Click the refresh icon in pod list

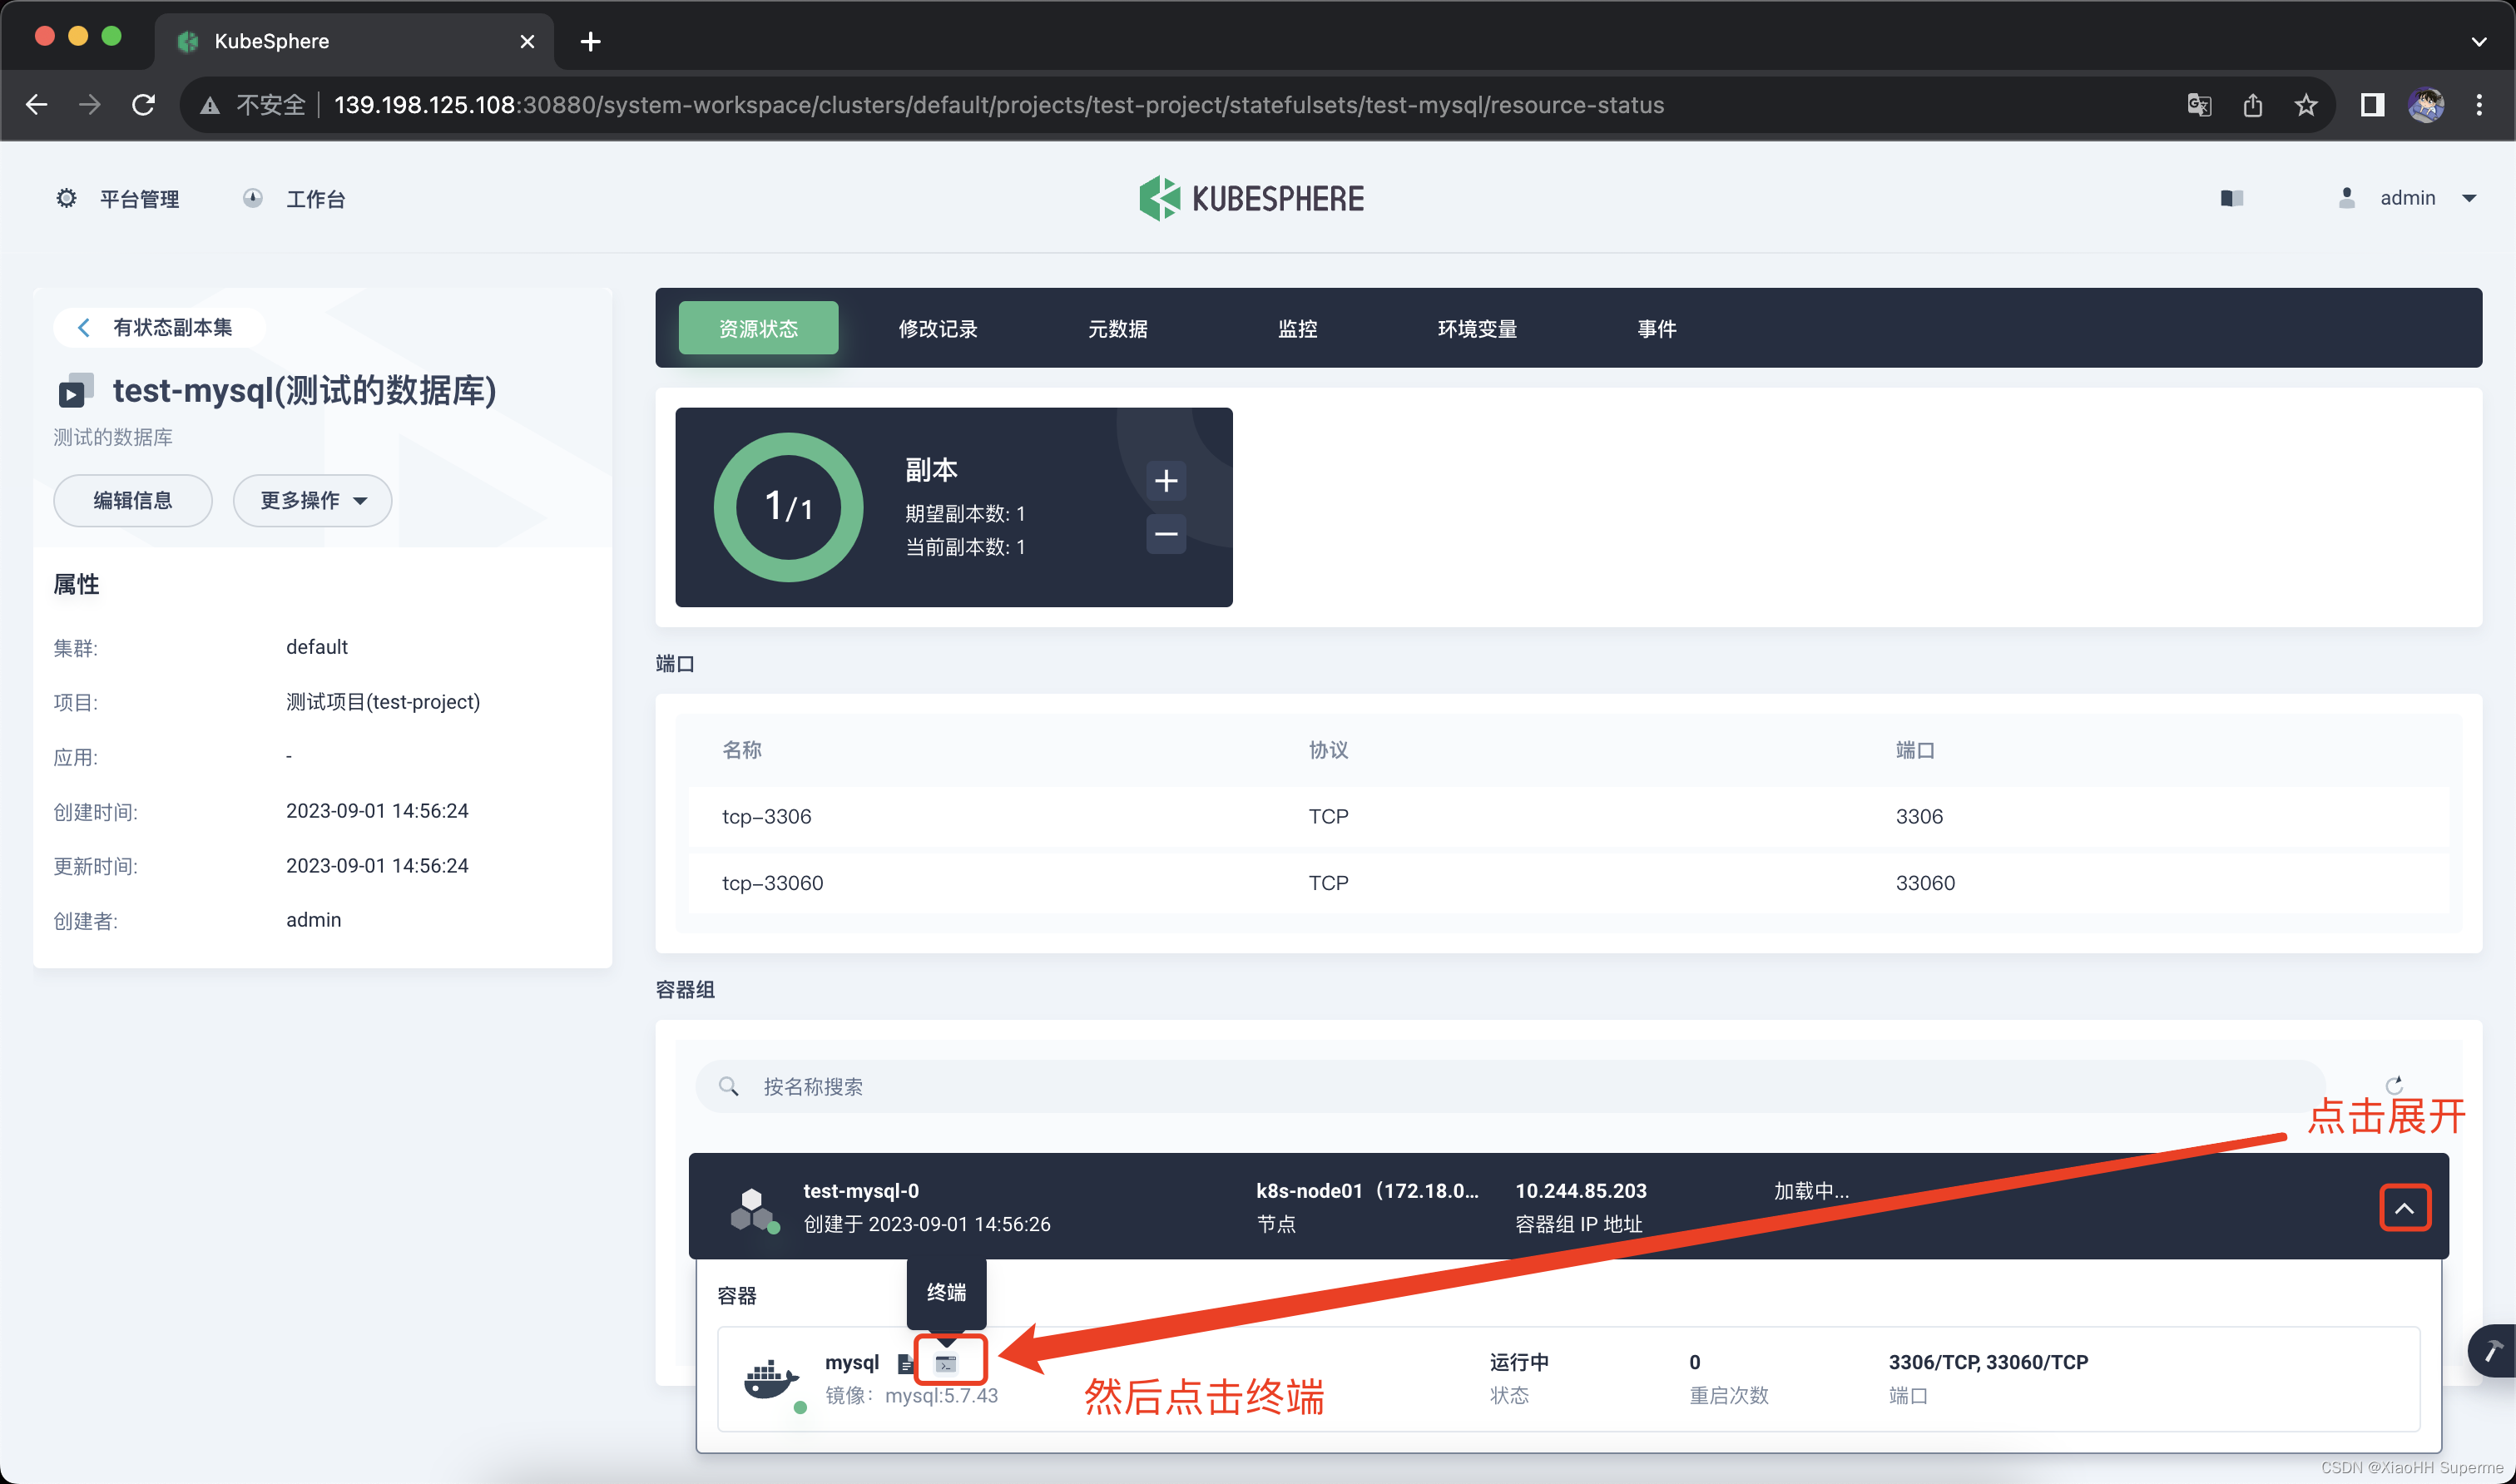coord(2393,1086)
